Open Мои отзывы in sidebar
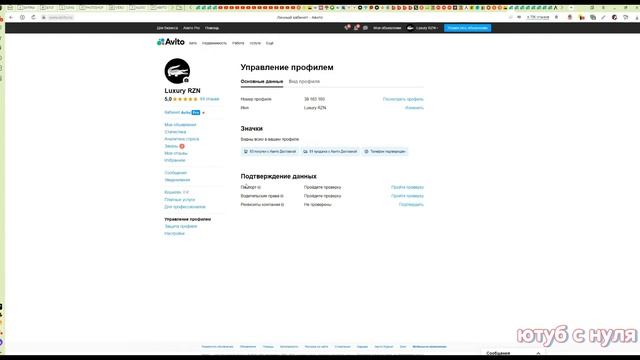 tap(176, 153)
